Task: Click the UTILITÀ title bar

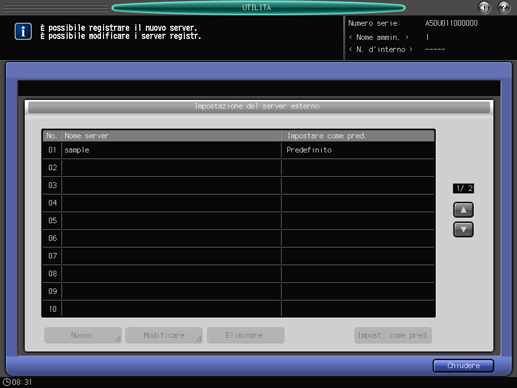Action: coord(258,7)
